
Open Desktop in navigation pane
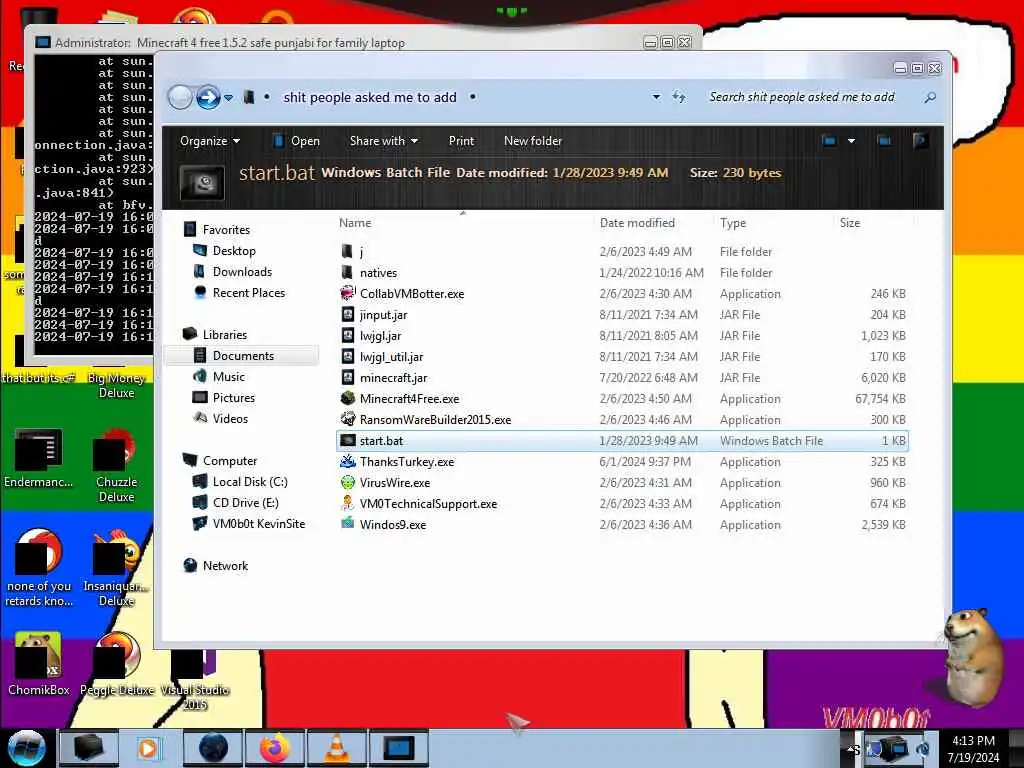coord(225,251)
